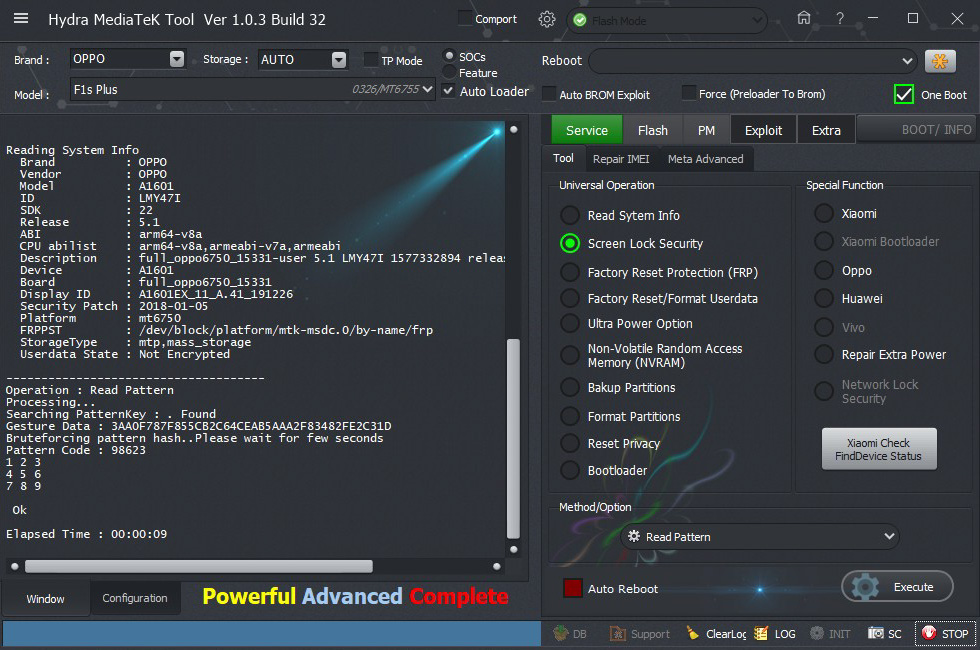Select Xiaomi special function

[x=824, y=213]
